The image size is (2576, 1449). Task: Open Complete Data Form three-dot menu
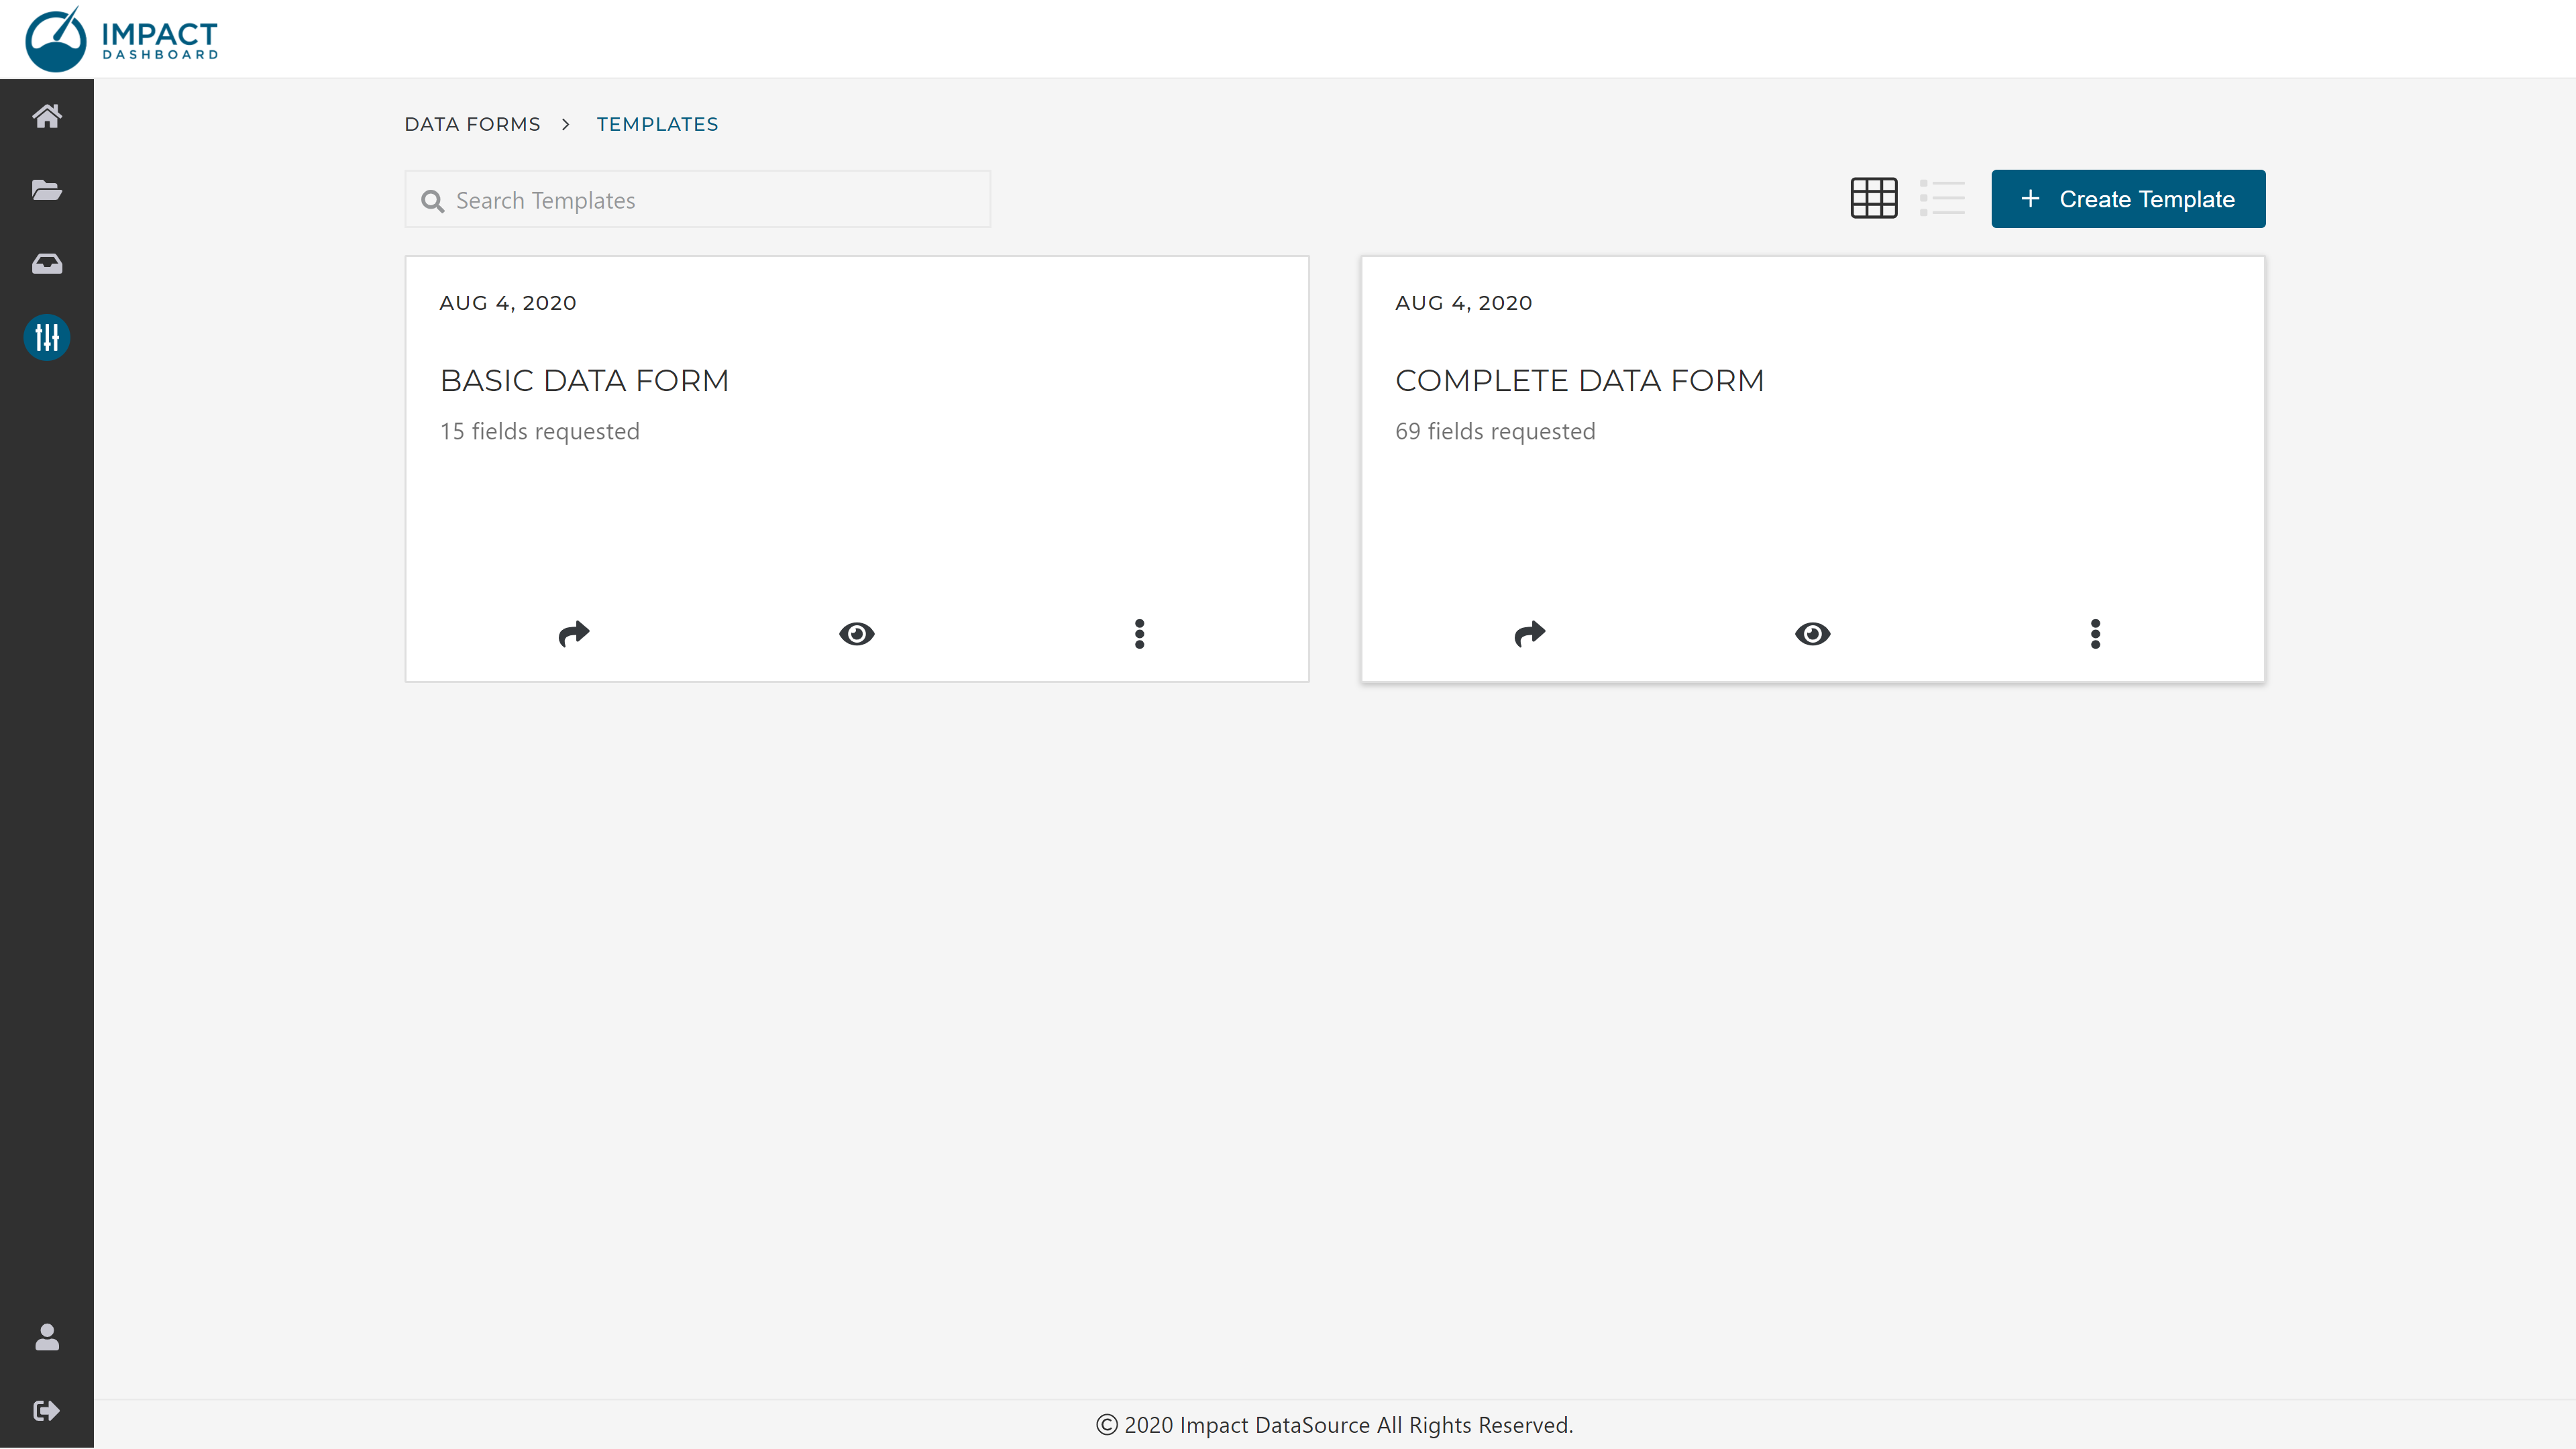coord(2095,634)
